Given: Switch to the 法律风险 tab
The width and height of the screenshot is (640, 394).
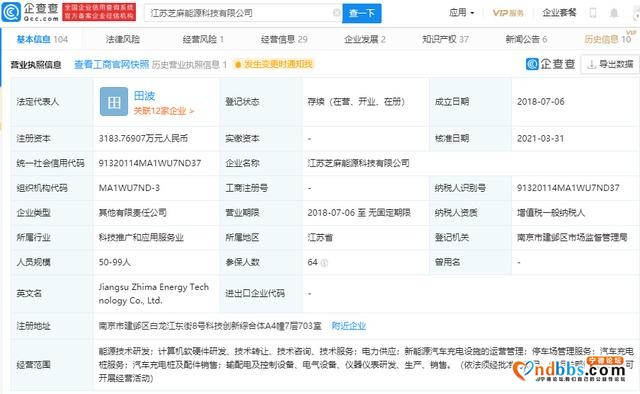Looking at the screenshot, I should (122, 39).
